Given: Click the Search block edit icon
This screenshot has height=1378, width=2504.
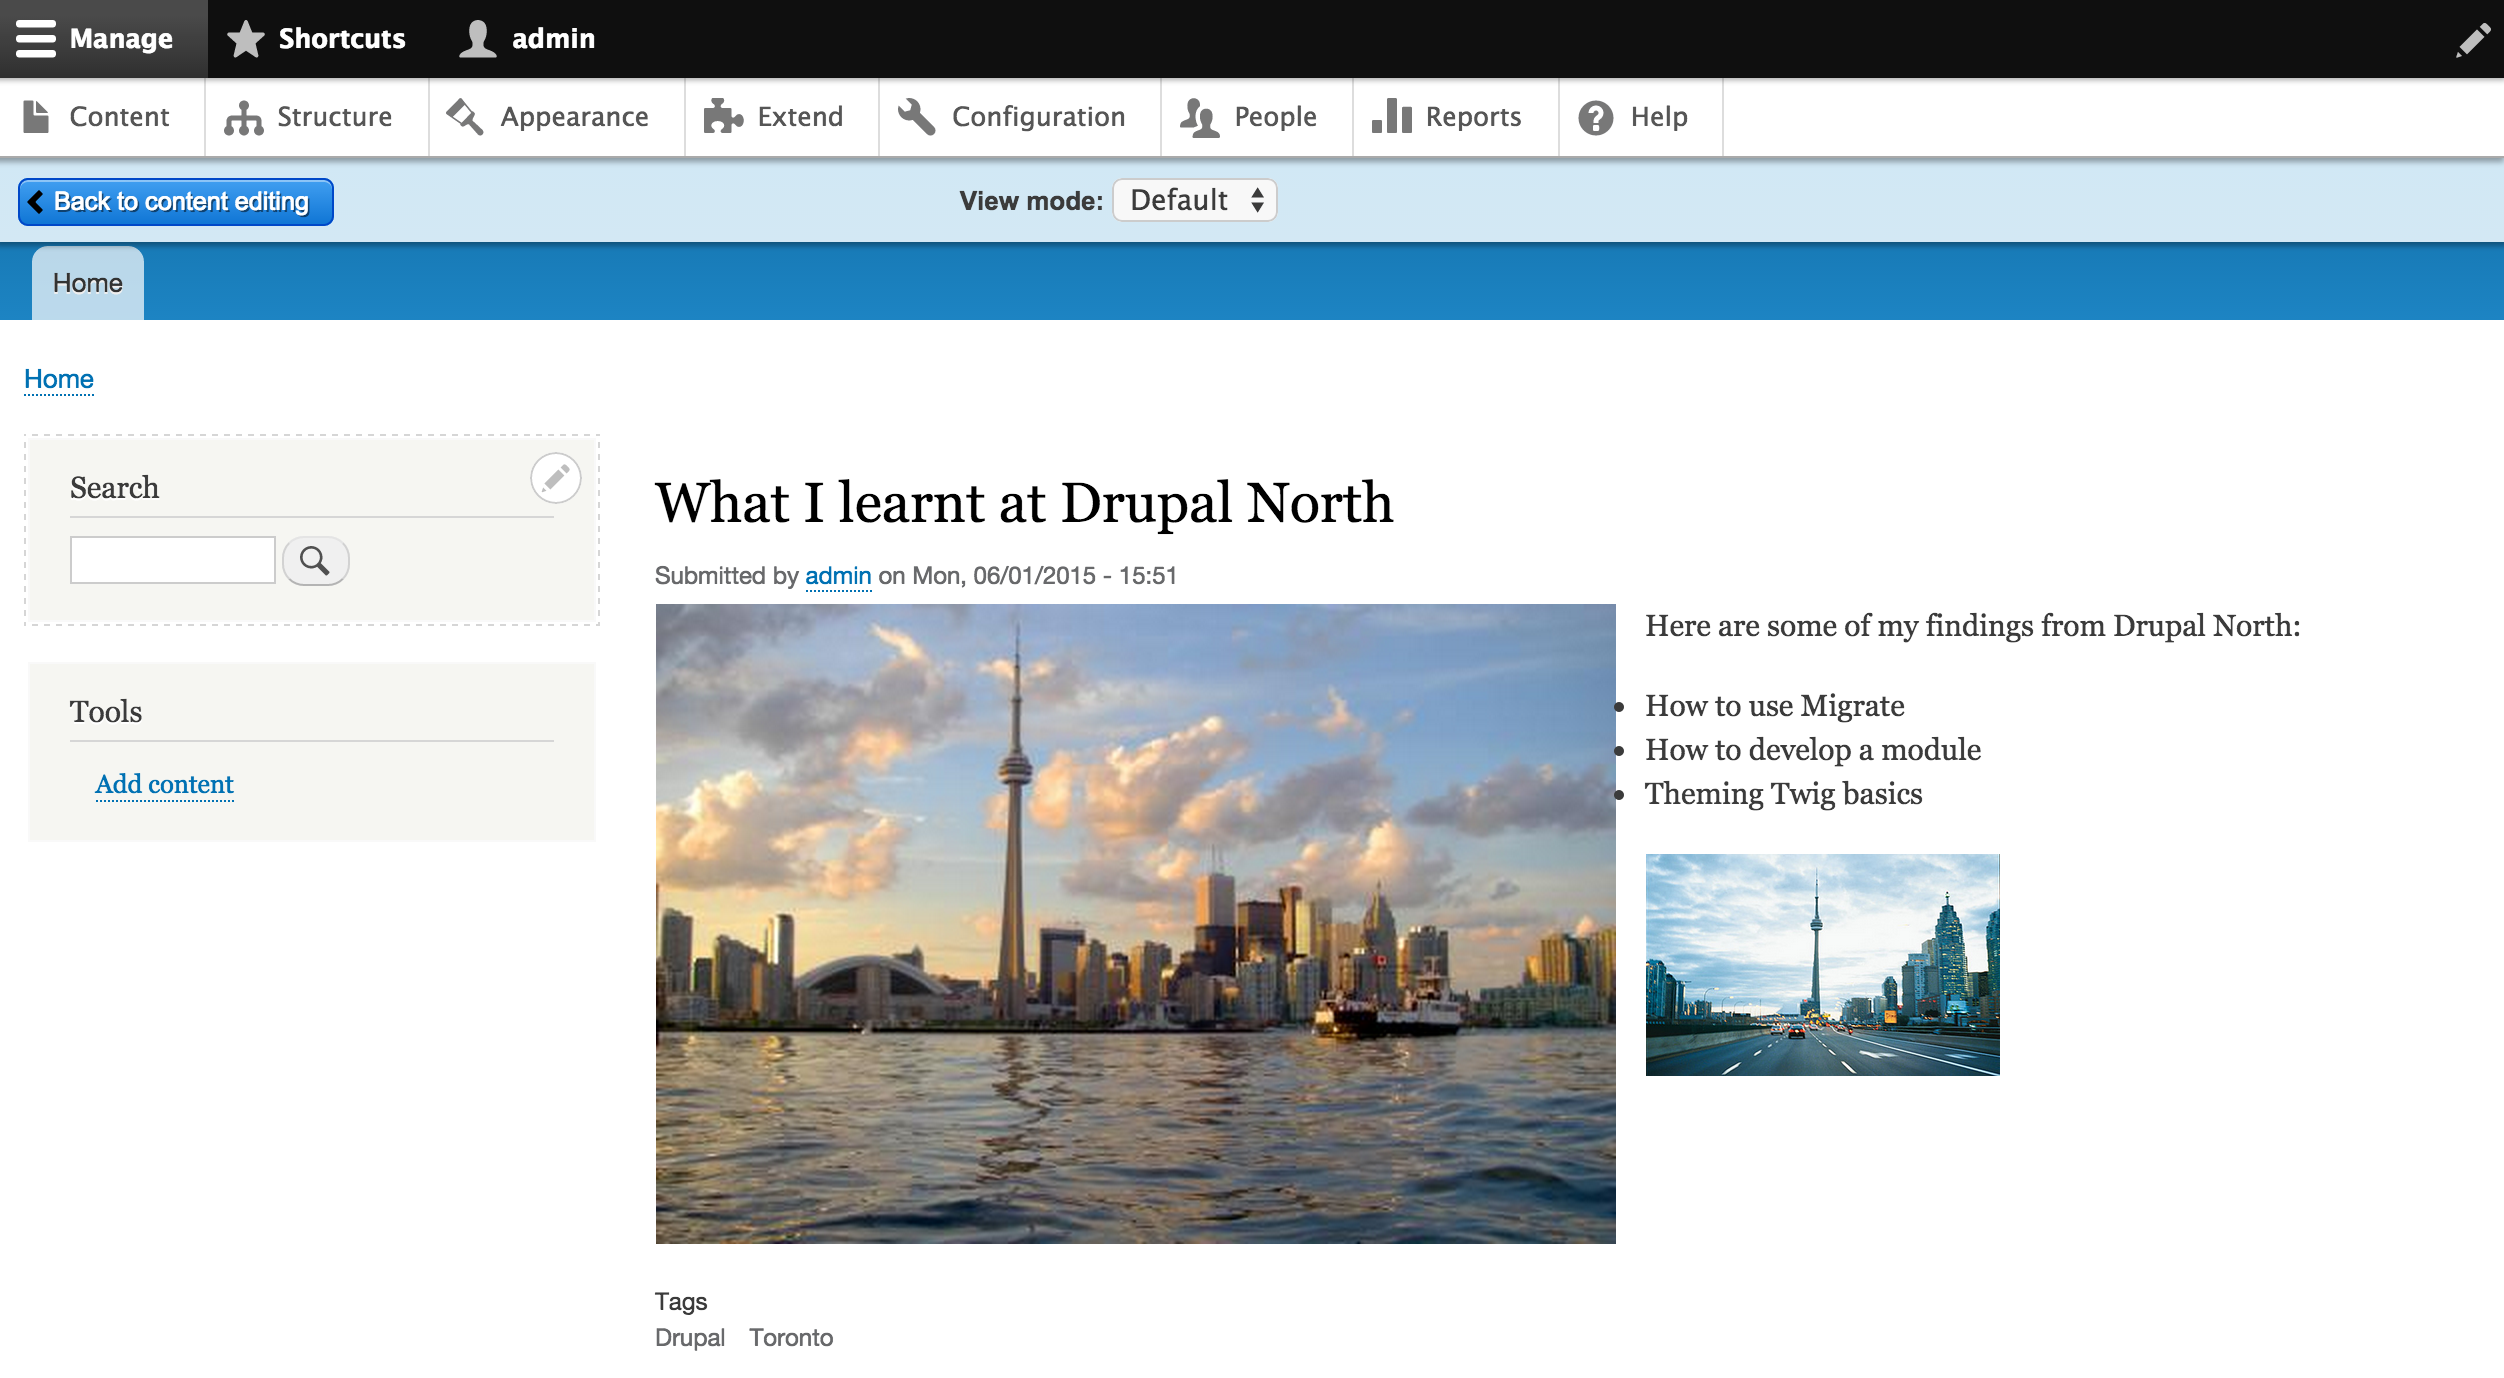Looking at the screenshot, I should (x=555, y=477).
